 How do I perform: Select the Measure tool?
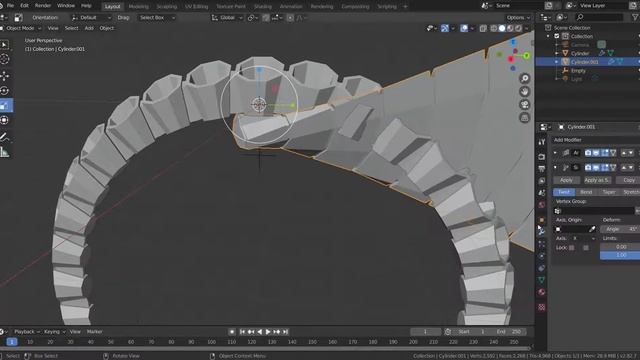[4, 152]
